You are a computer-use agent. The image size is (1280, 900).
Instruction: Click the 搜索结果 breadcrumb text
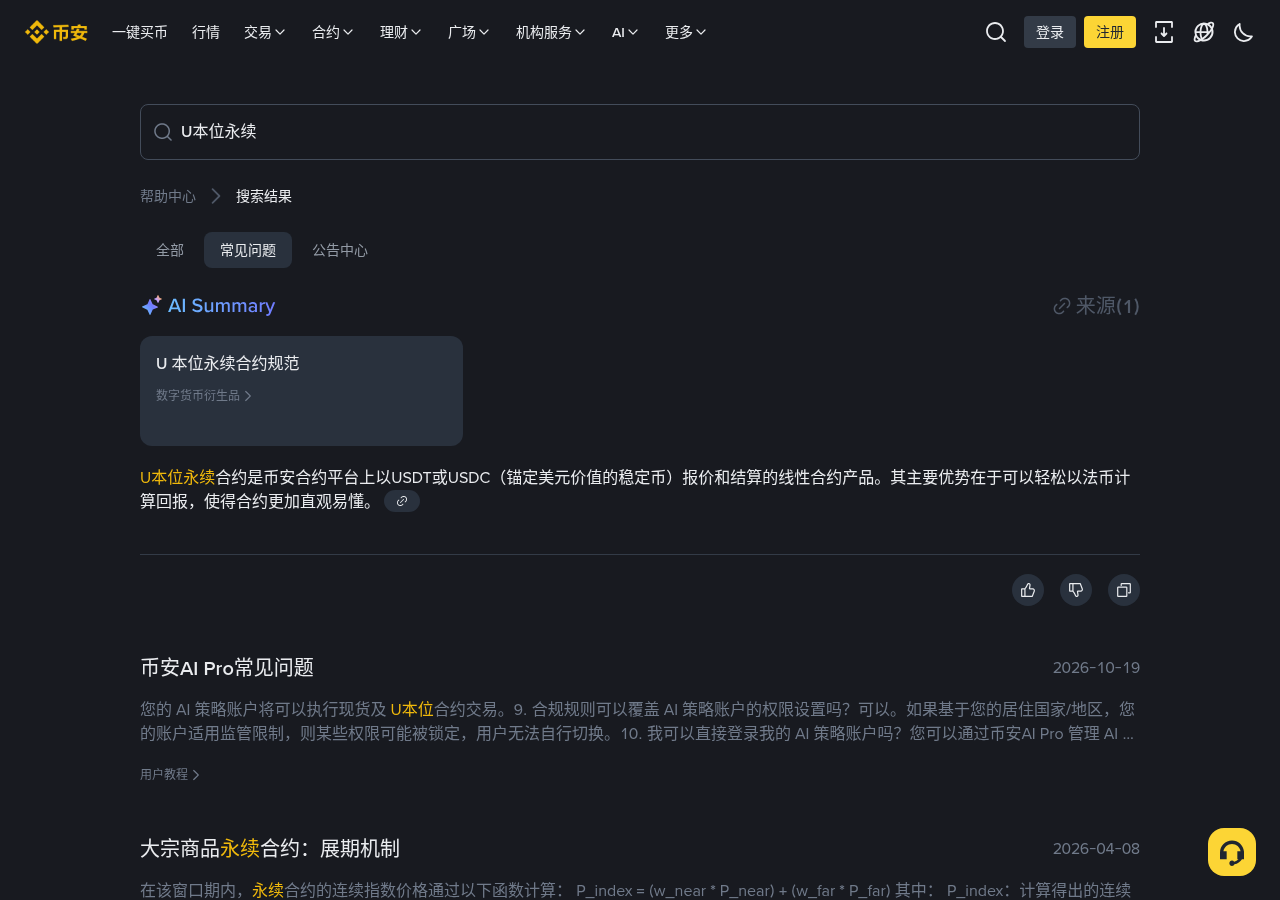coord(264,196)
